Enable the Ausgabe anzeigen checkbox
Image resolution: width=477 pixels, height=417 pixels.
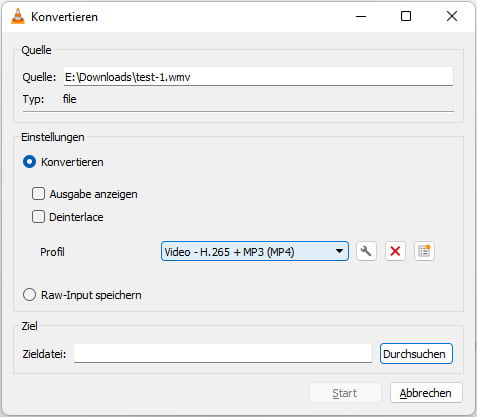[x=38, y=194]
